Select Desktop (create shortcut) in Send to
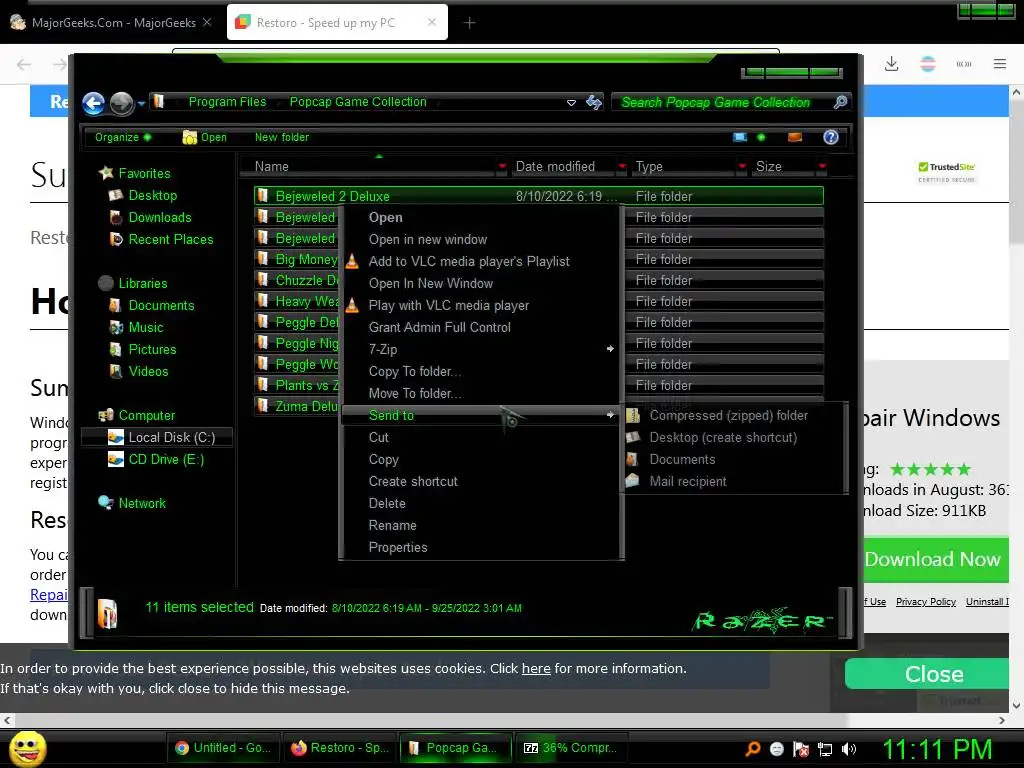Image resolution: width=1024 pixels, height=768 pixels. pyautogui.click(x=723, y=438)
